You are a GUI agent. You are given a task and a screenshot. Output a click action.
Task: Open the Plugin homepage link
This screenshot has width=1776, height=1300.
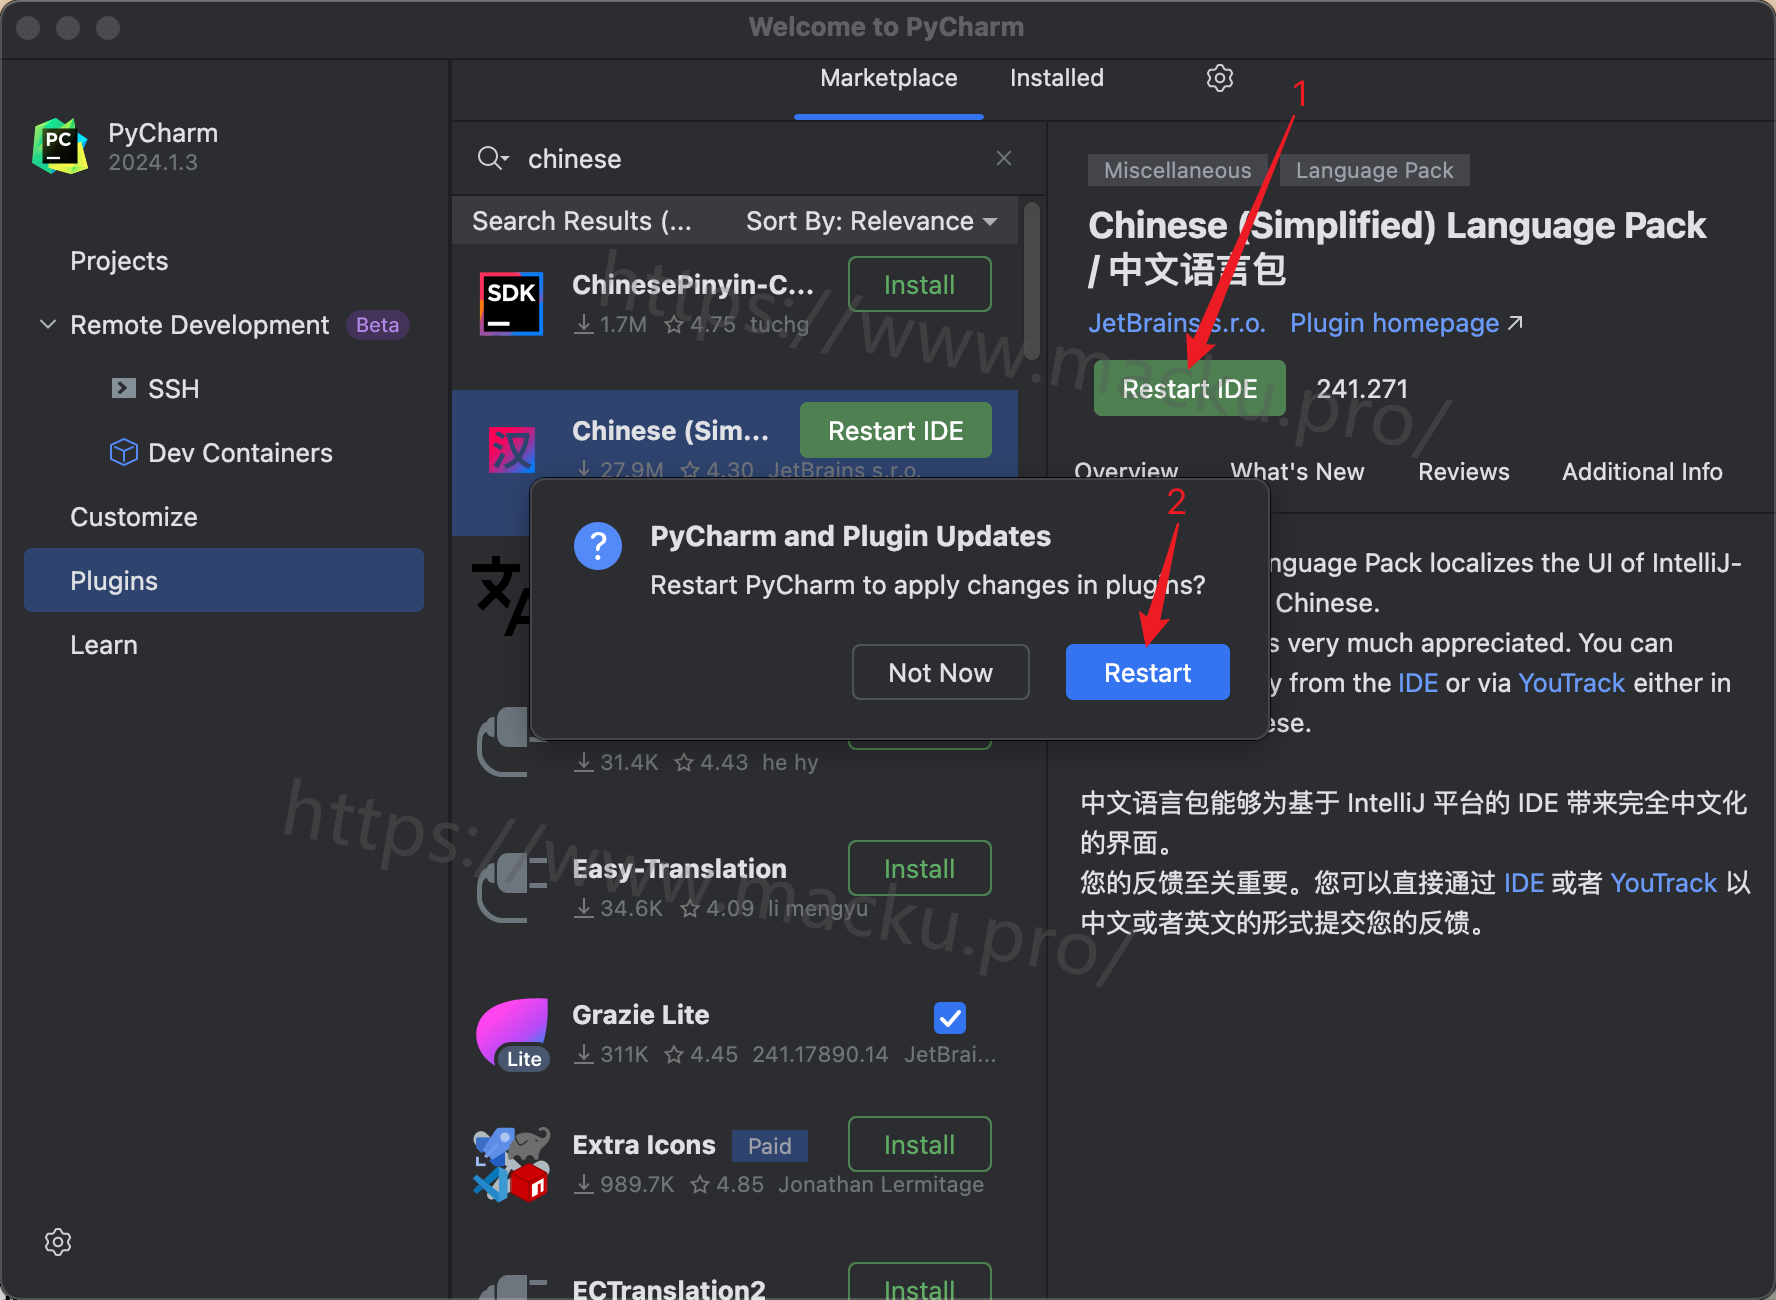(x=1405, y=323)
